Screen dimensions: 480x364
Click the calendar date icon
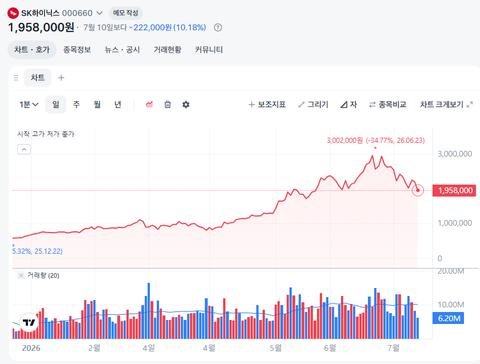pyautogui.click(x=167, y=105)
